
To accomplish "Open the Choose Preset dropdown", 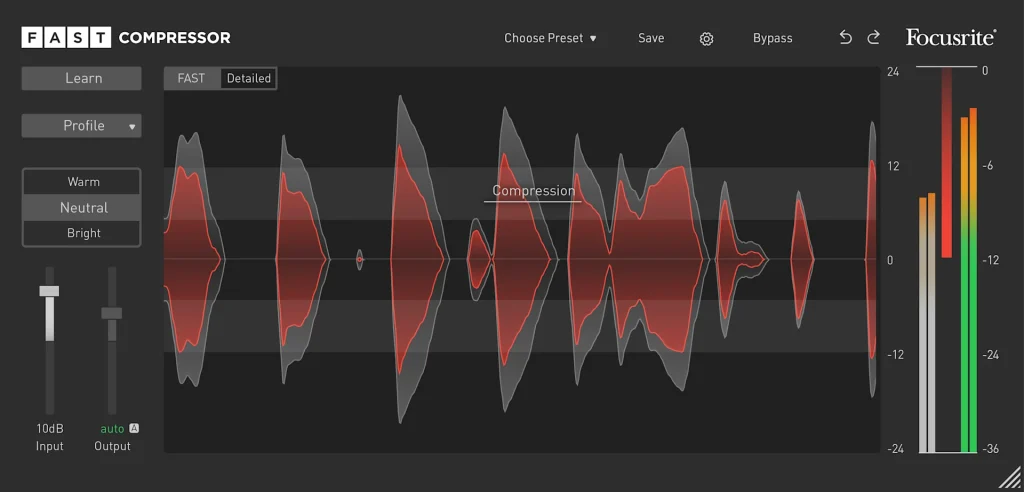I will 550,39.
